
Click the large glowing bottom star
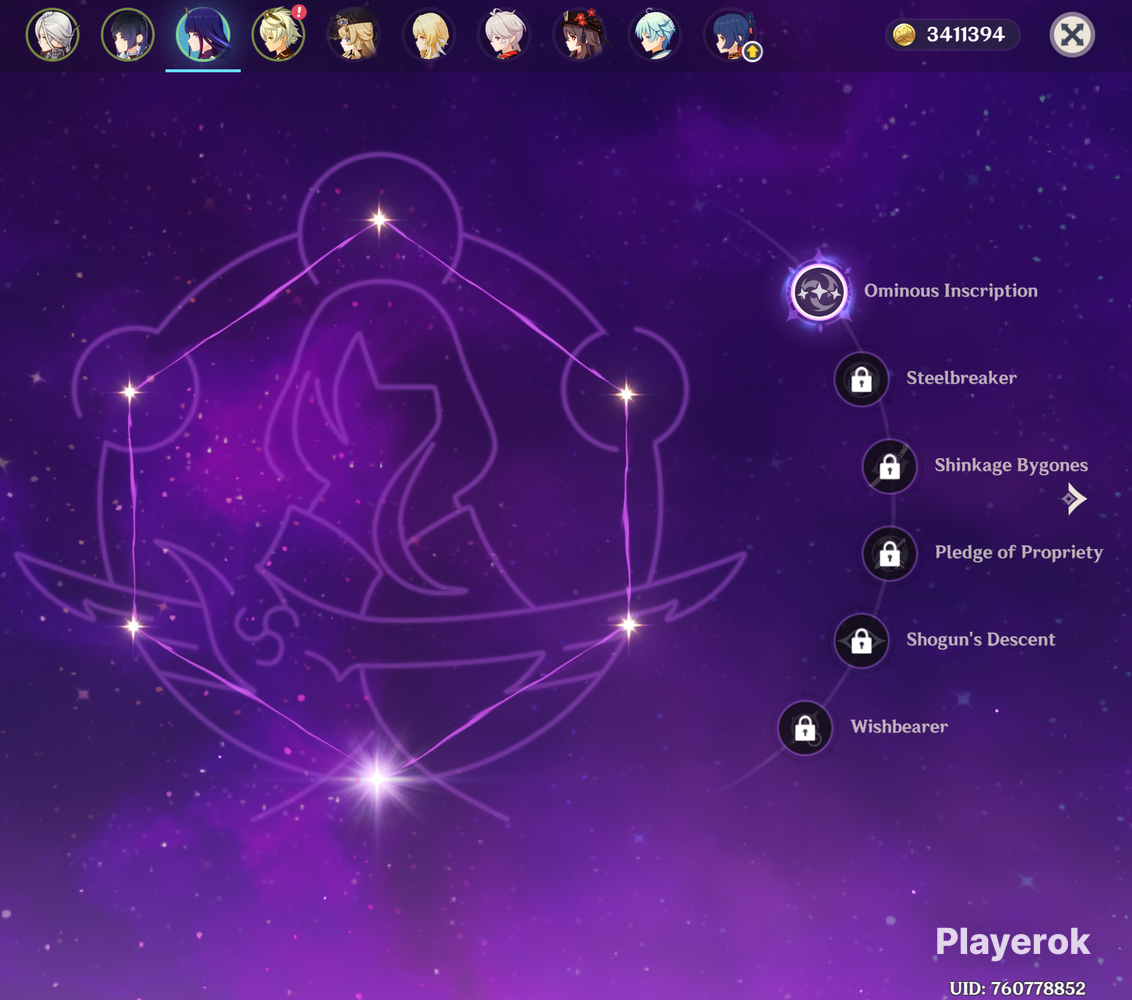377,778
